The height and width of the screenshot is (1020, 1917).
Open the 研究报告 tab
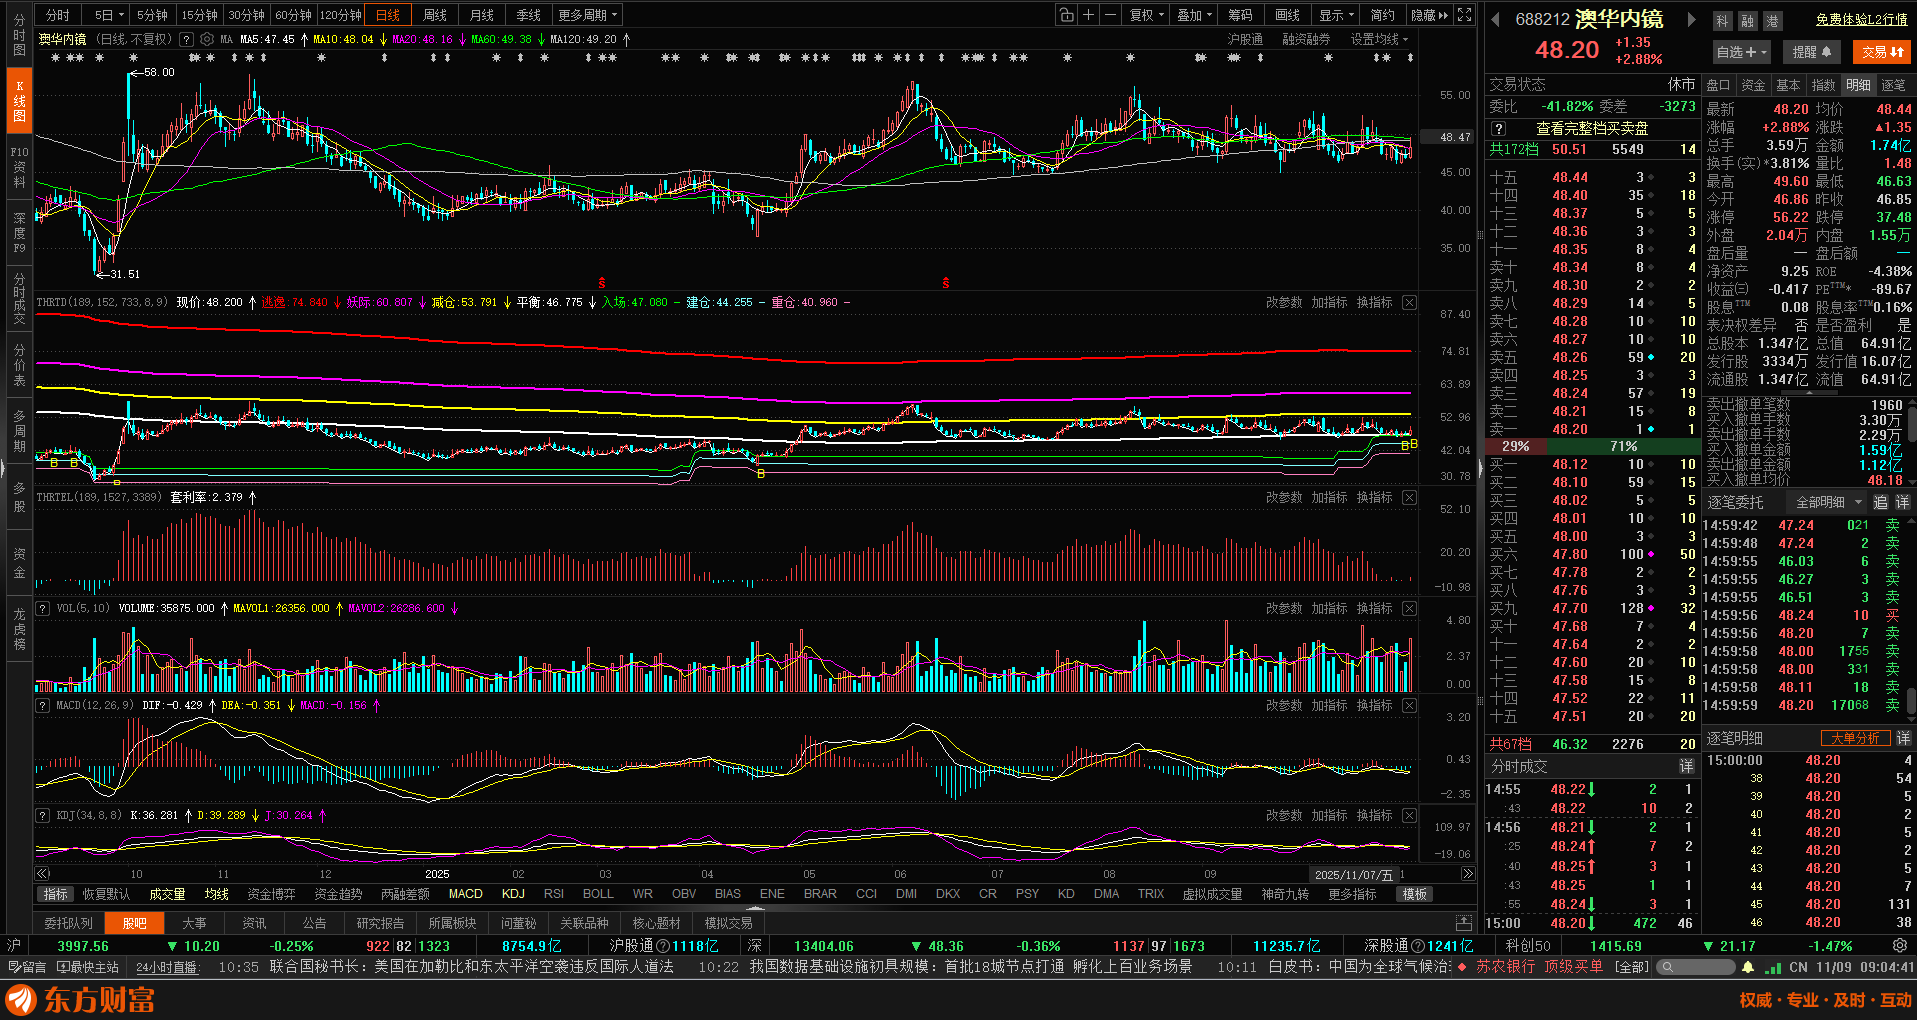point(380,923)
